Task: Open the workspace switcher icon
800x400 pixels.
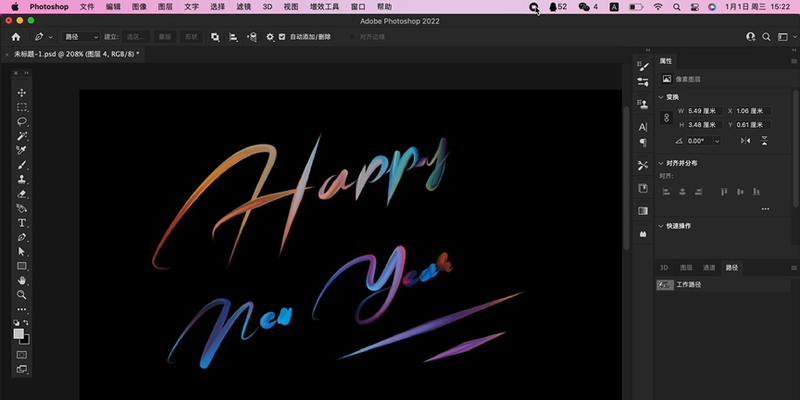Action: click(x=783, y=37)
